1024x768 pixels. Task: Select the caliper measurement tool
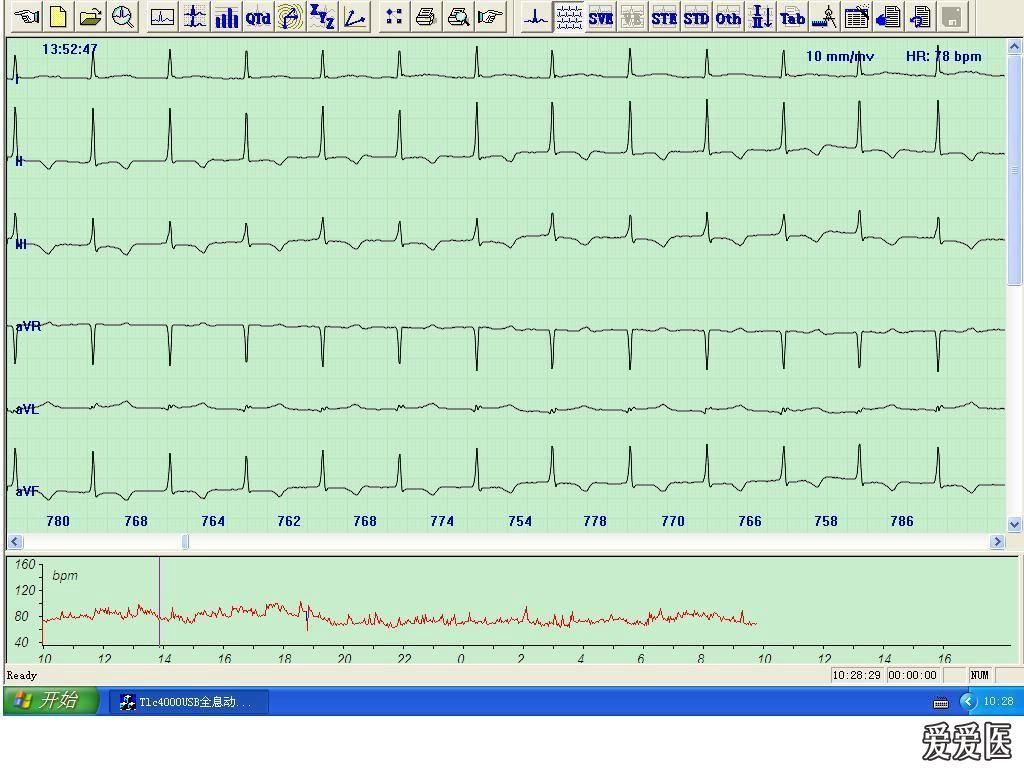(824, 17)
